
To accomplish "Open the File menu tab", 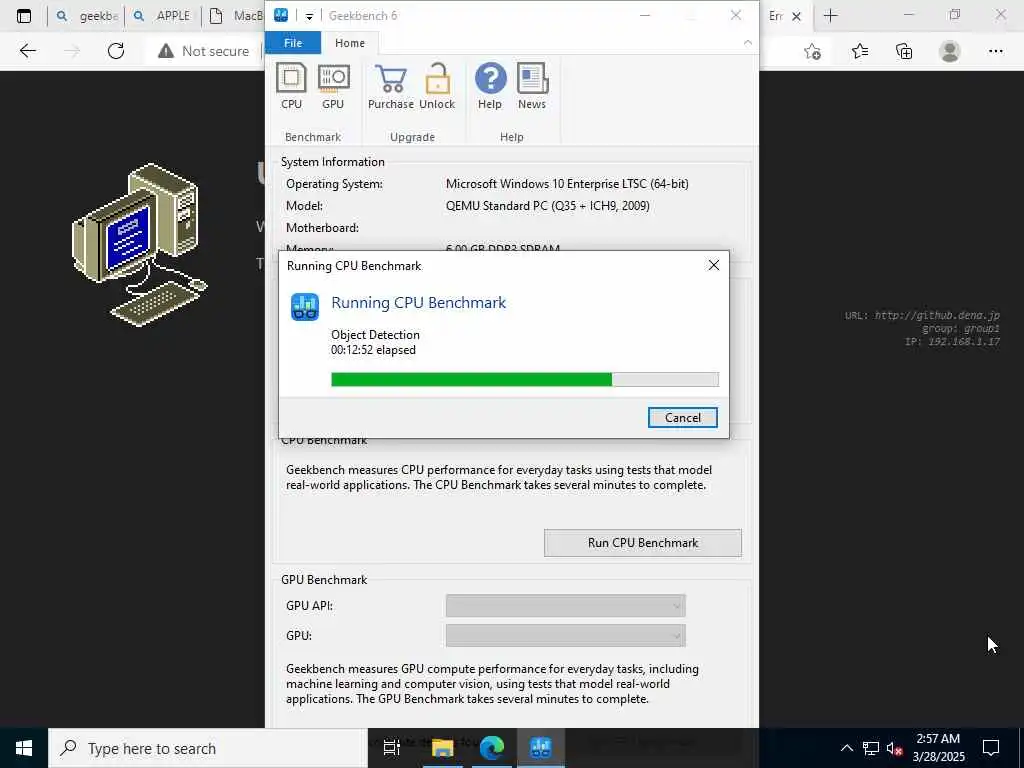I will (x=293, y=43).
